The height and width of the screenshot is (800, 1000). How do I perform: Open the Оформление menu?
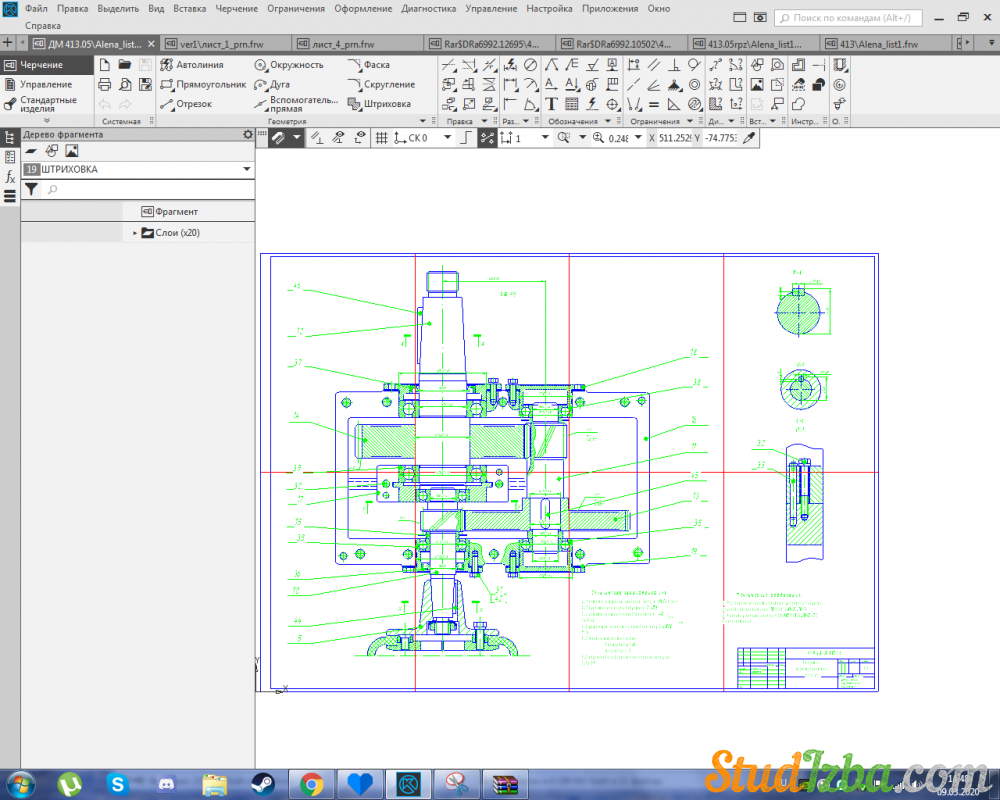coord(362,8)
